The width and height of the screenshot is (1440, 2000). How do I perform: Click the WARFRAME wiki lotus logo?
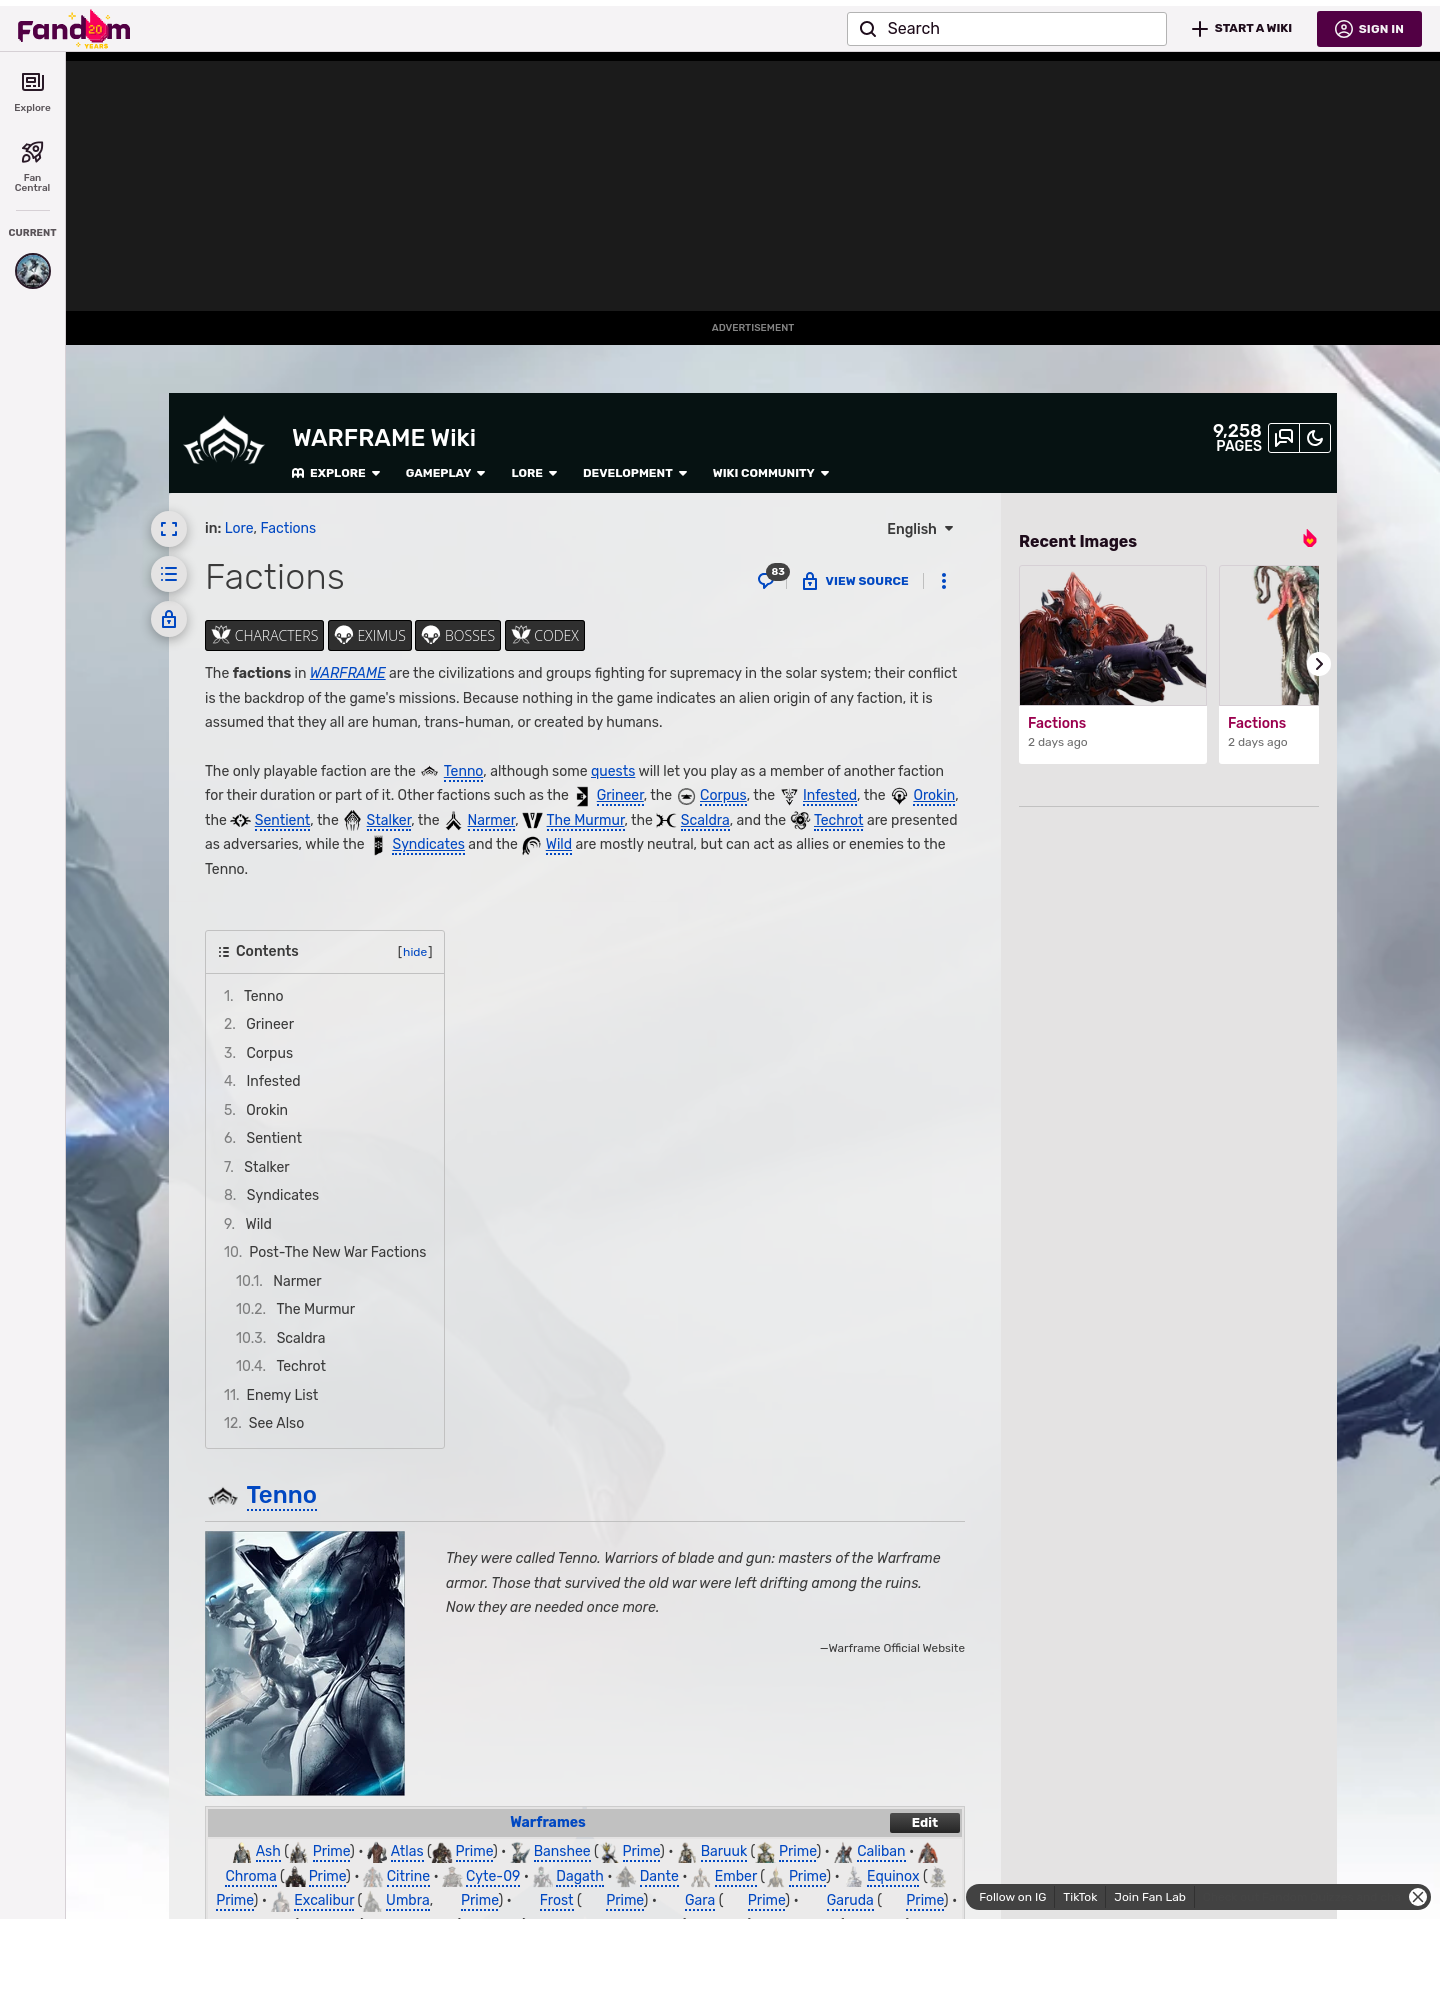[224, 442]
